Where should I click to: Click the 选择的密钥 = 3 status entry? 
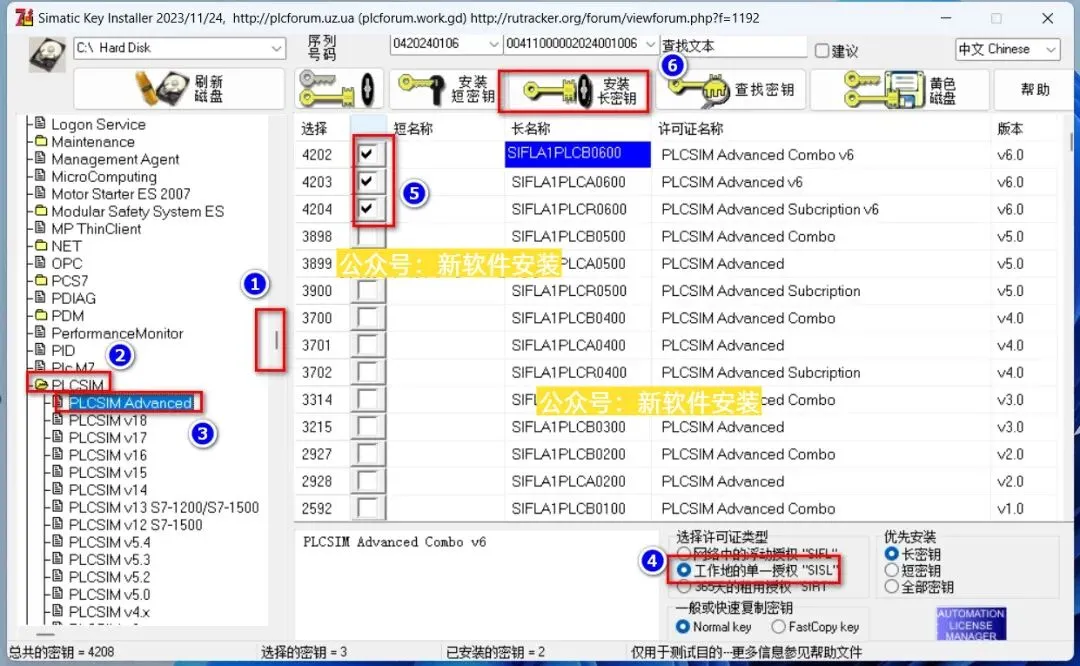pyautogui.click(x=304, y=652)
